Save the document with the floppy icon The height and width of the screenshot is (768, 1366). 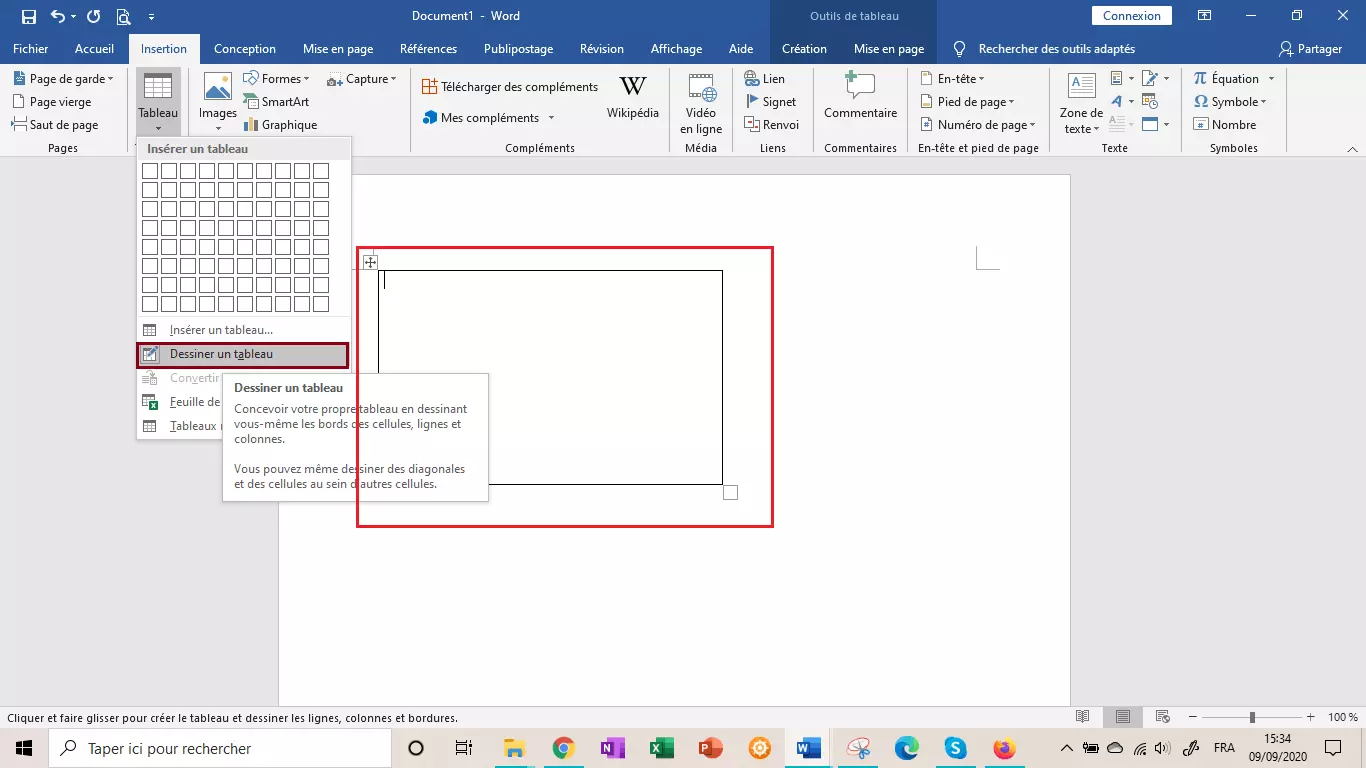click(x=28, y=16)
